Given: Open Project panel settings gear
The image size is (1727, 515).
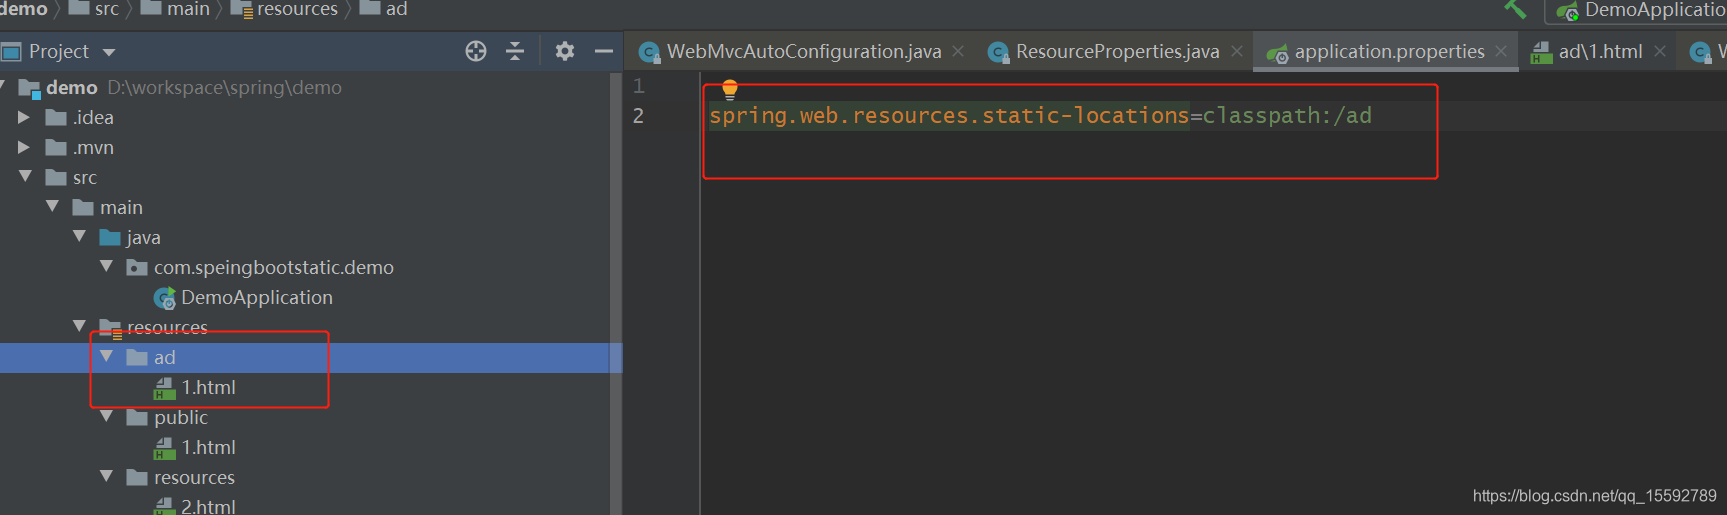Looking at the screenshot, I should coord(565,51).
